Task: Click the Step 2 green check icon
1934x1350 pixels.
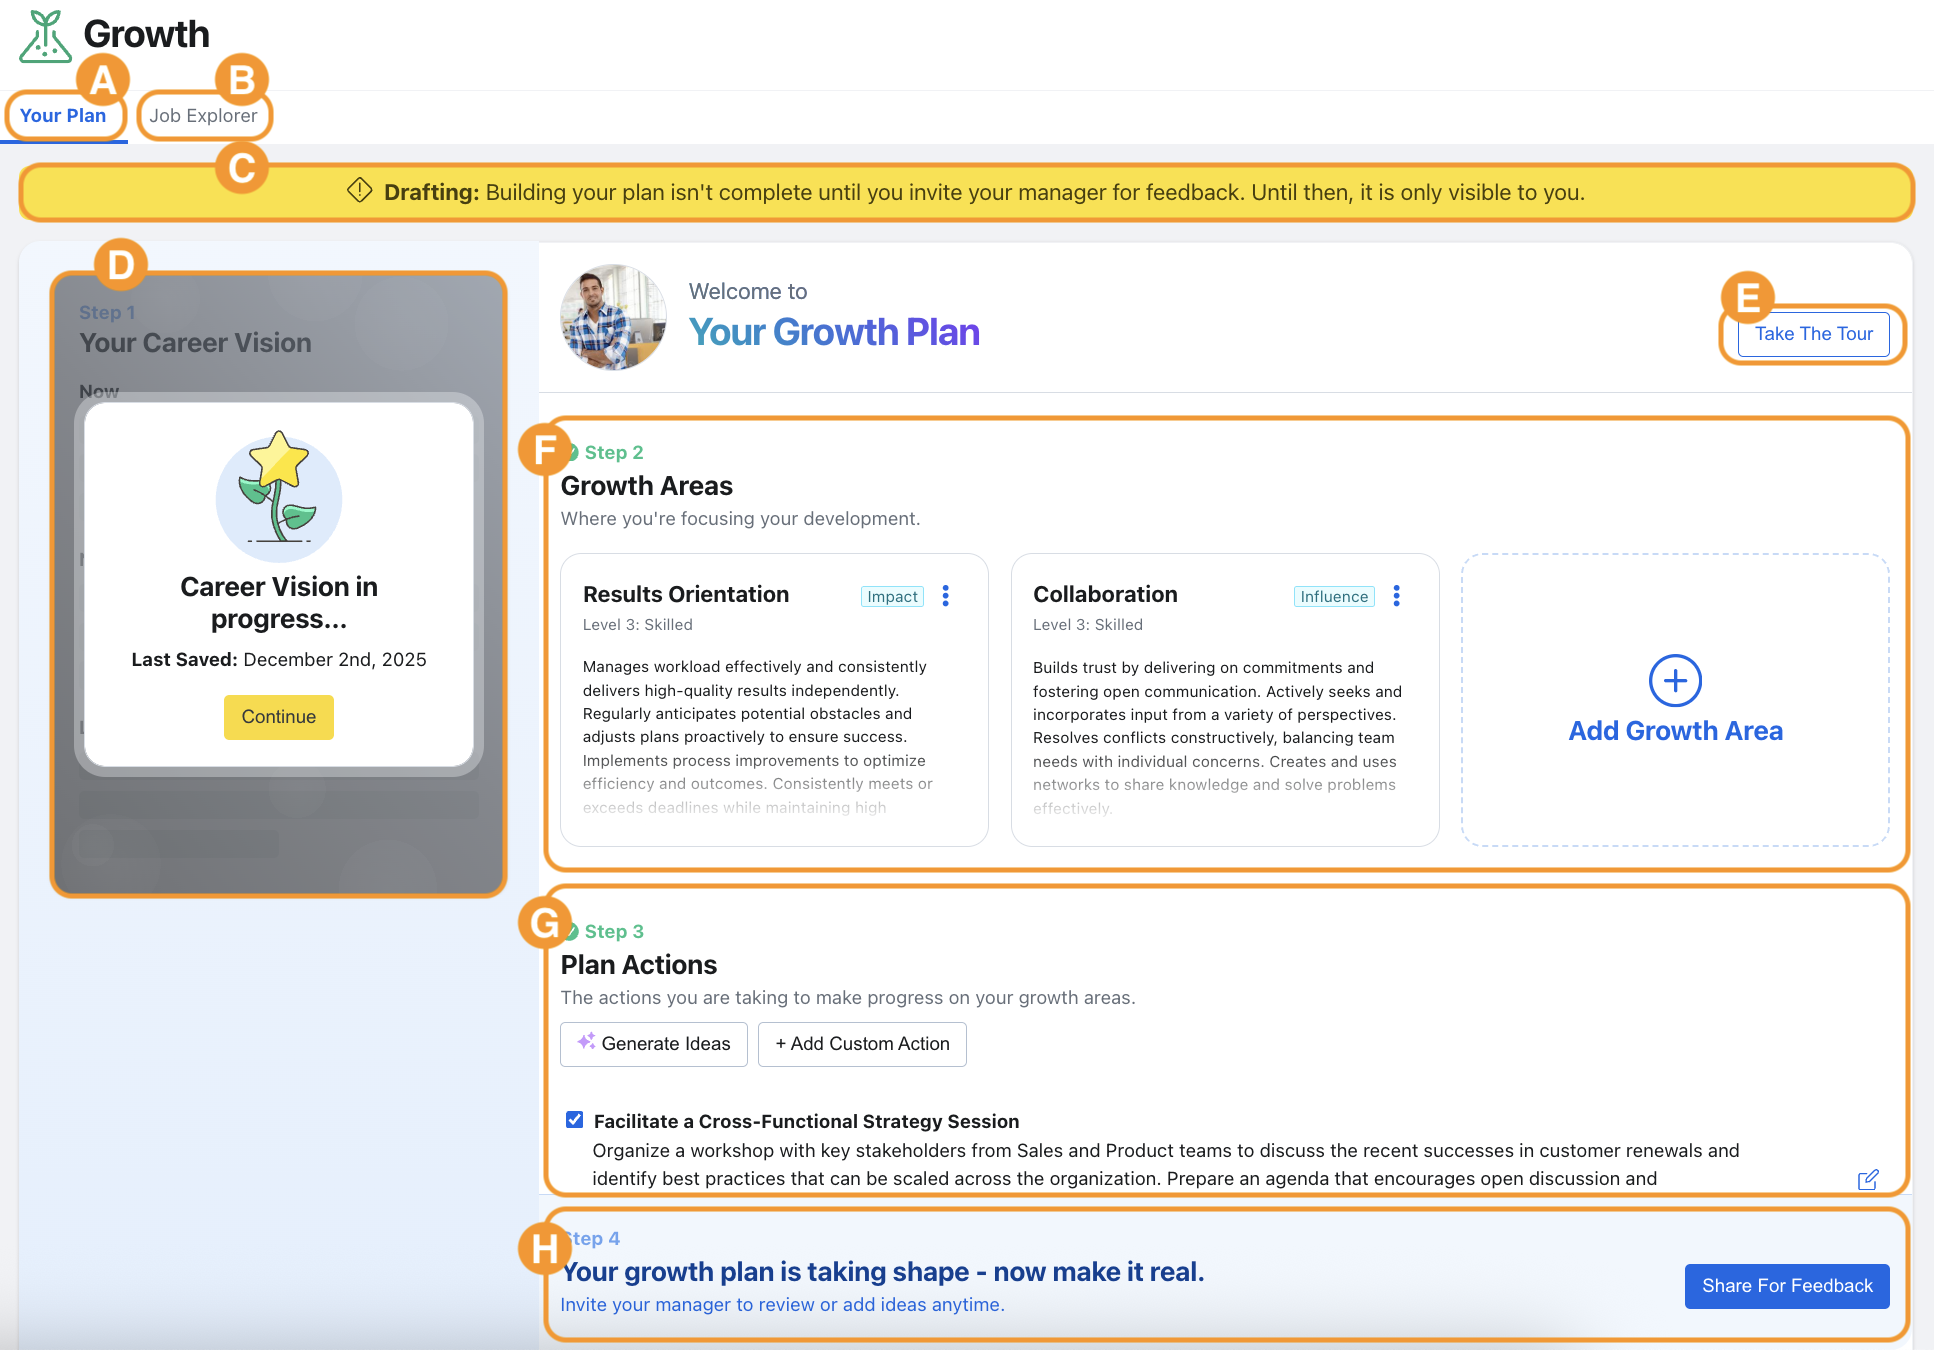Action: (574, 453)
